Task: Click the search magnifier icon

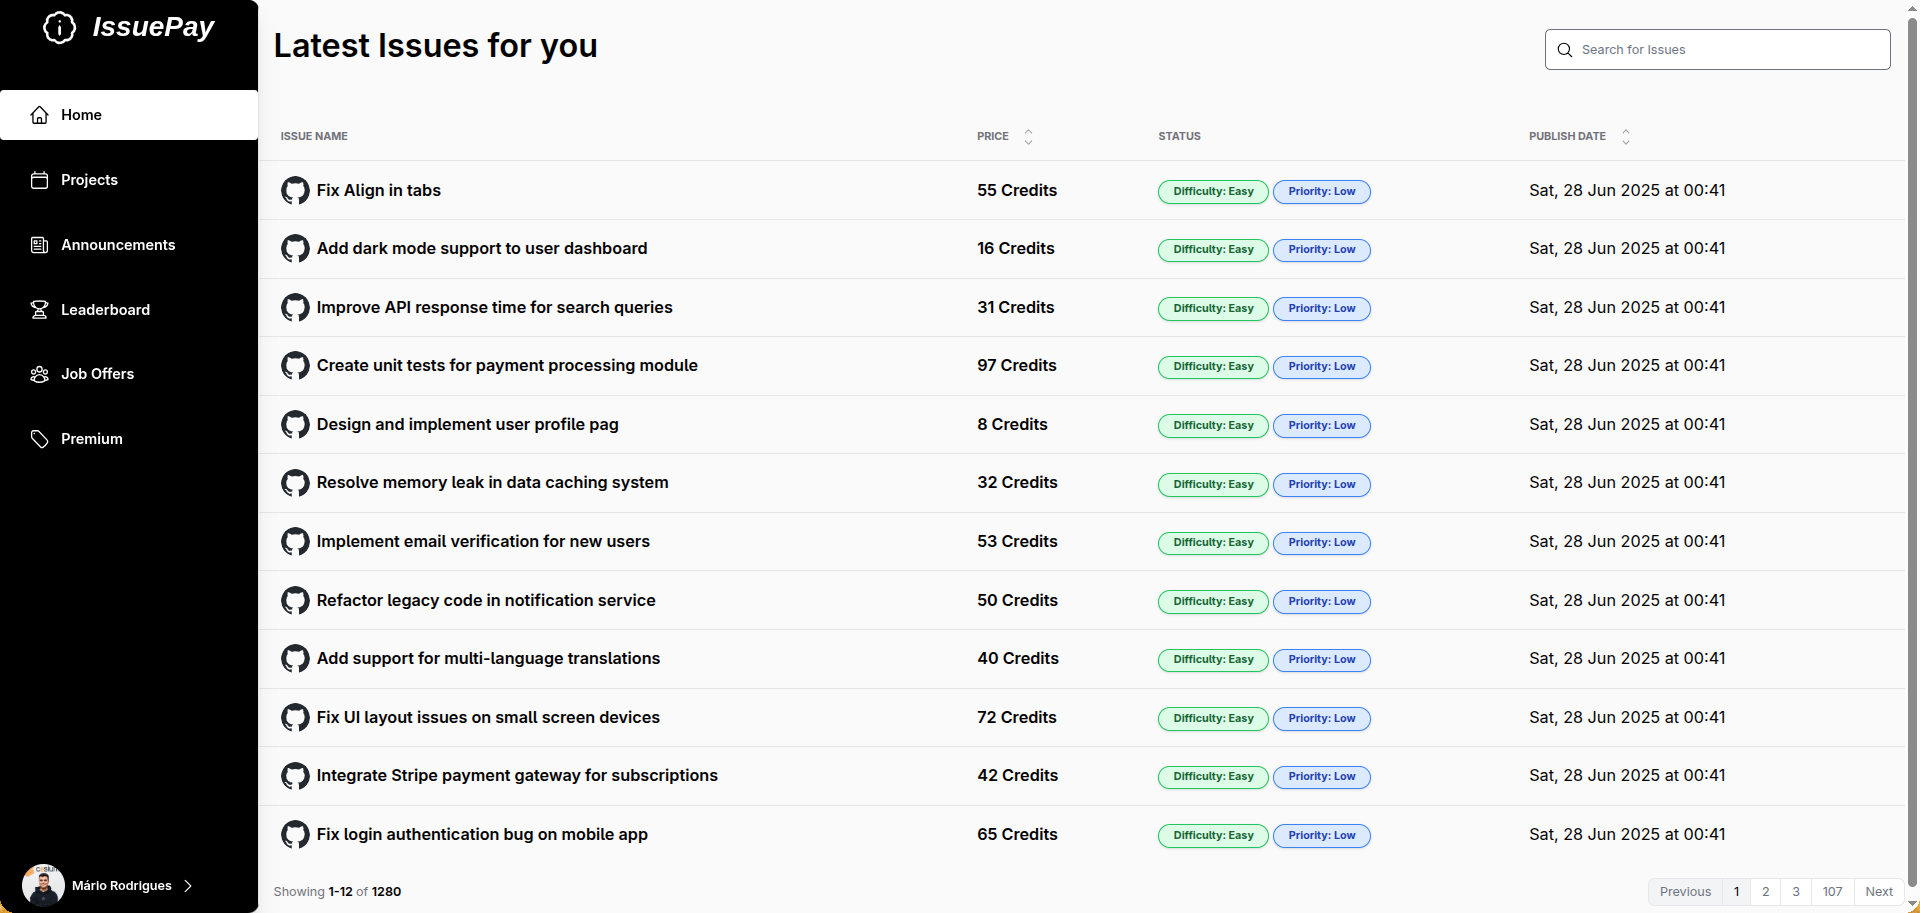Action: [1565, 50]
